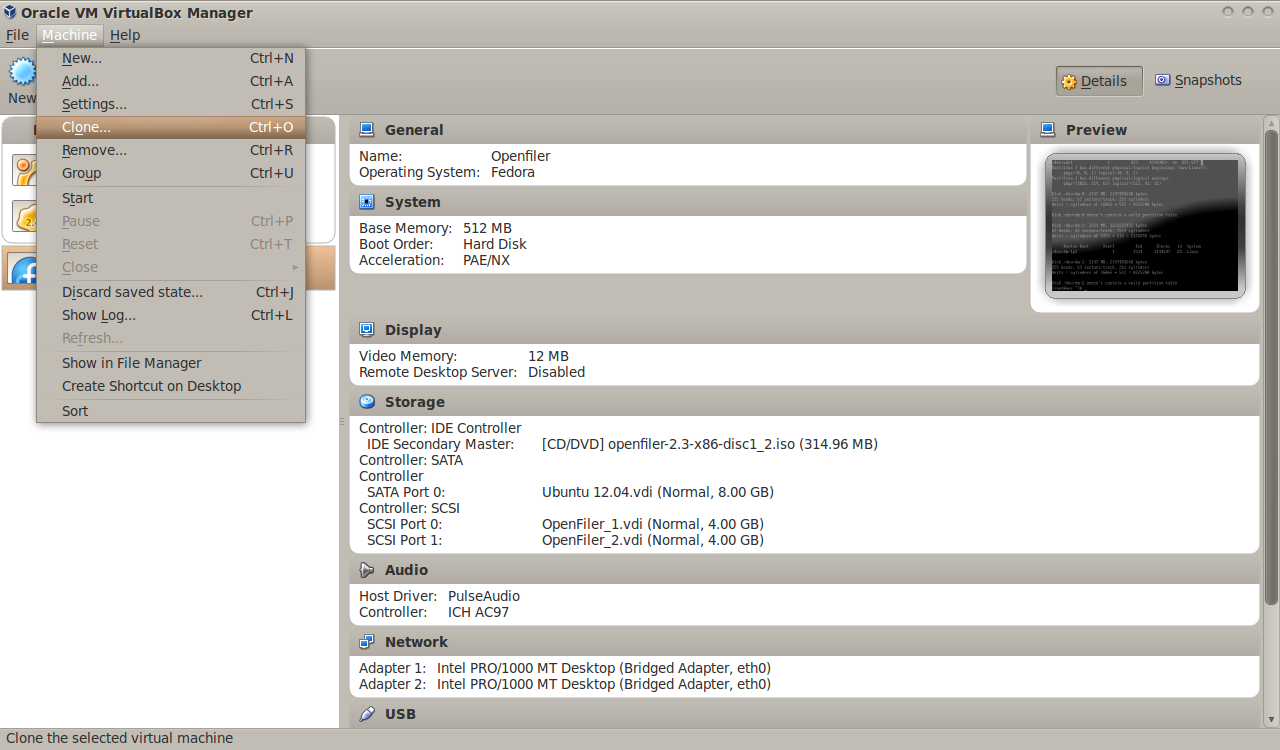The image size is (1280, 750).
Task: Click the USB section plug icon
Action: click(367, 714)
